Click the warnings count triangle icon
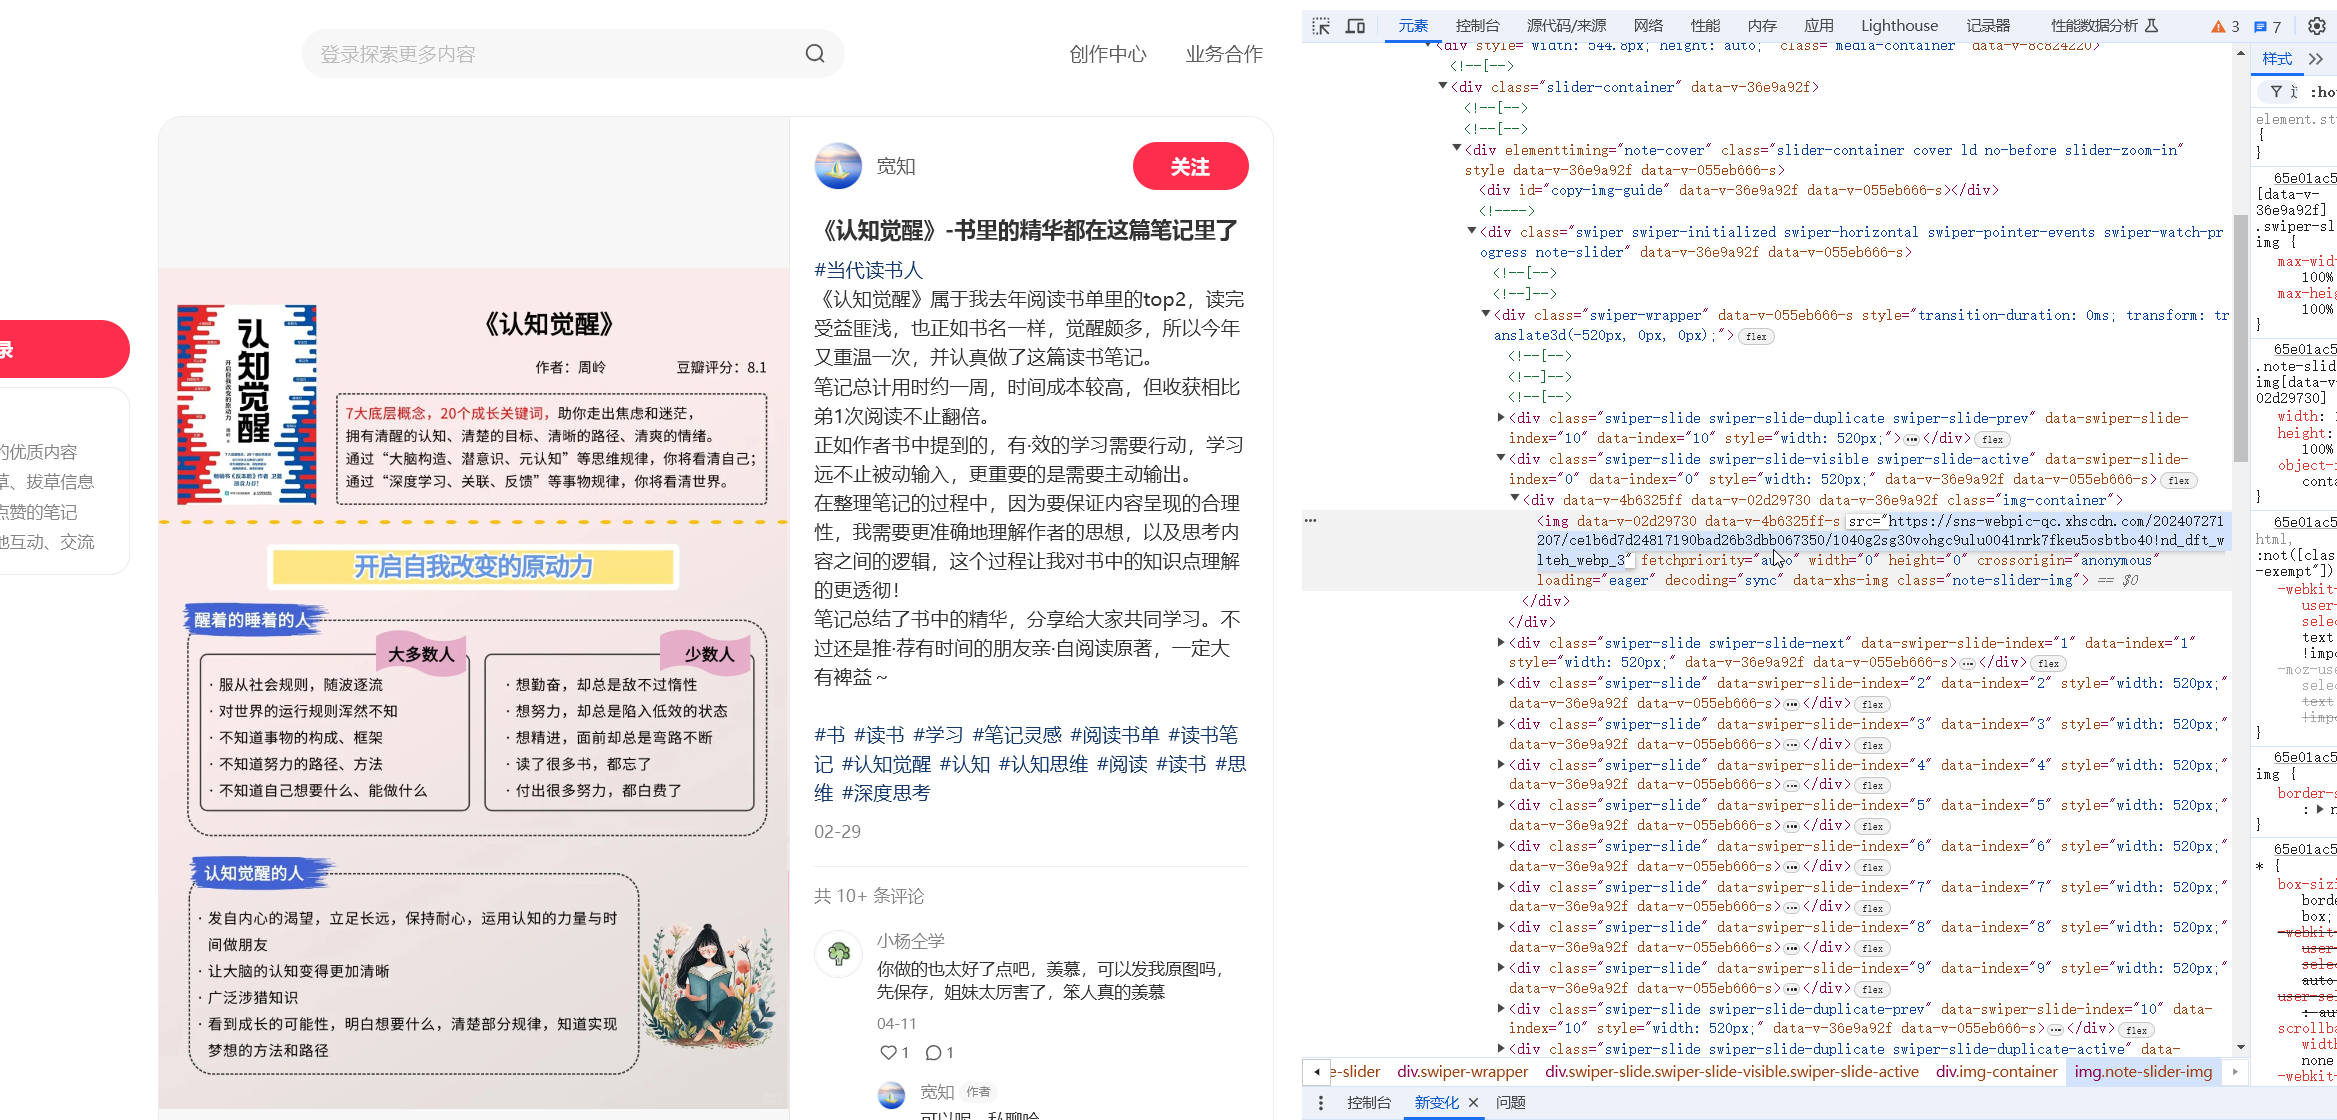Screen dimensions: 2337x1120 (x=2219, y=27)
